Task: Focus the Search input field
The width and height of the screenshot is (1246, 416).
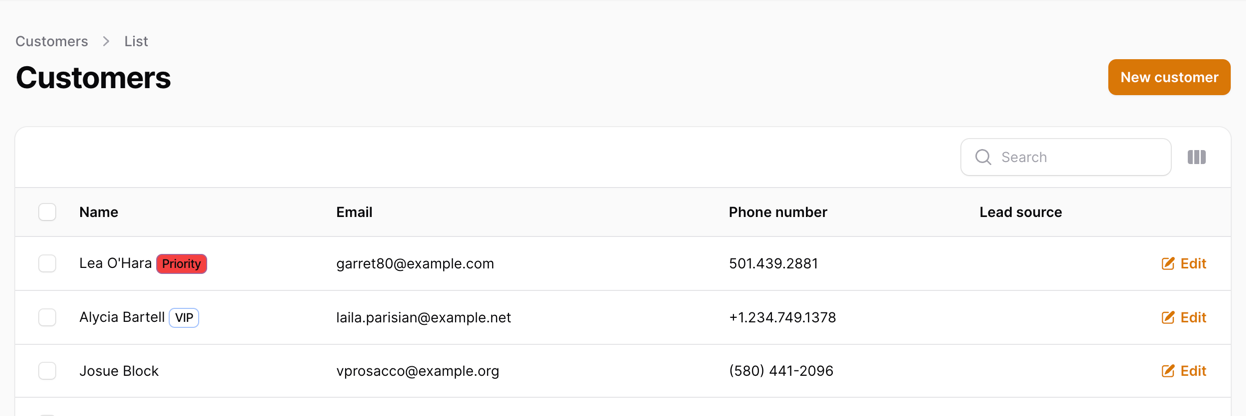Action: 1066,157
